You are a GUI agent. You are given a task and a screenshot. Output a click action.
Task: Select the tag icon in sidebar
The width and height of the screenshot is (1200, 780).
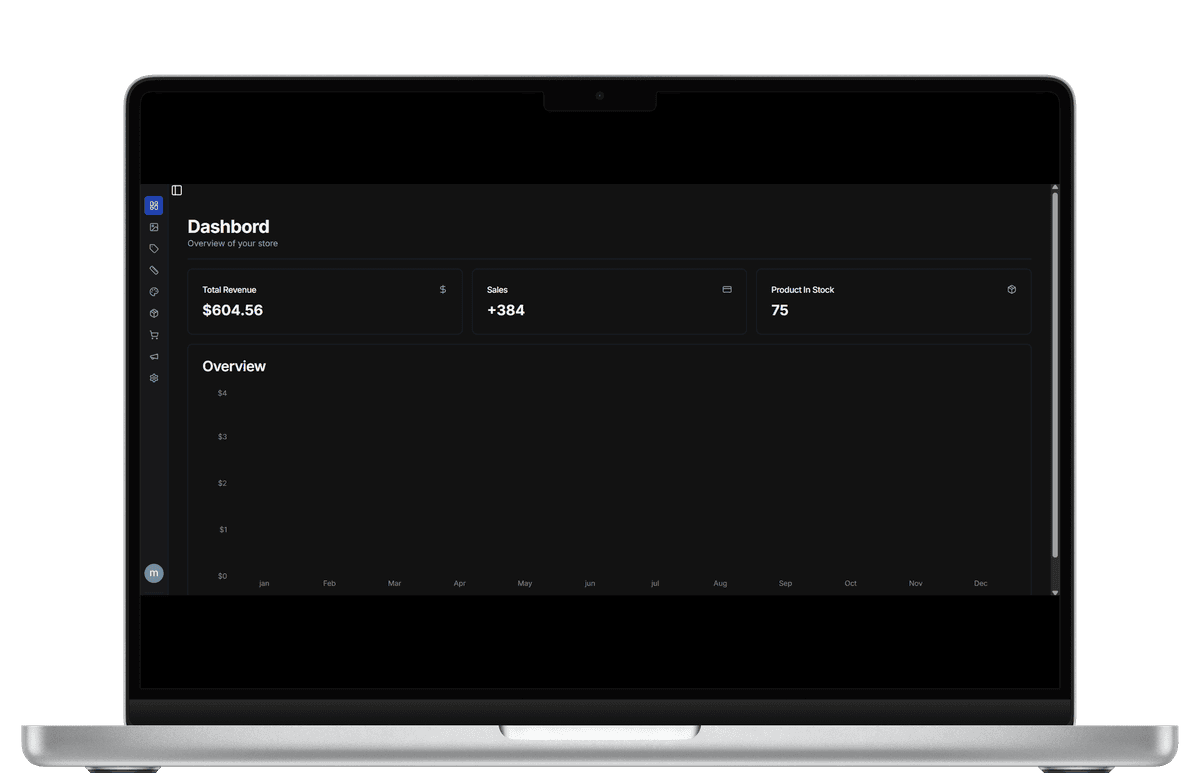pyautogui.click(x=154, y=249)
